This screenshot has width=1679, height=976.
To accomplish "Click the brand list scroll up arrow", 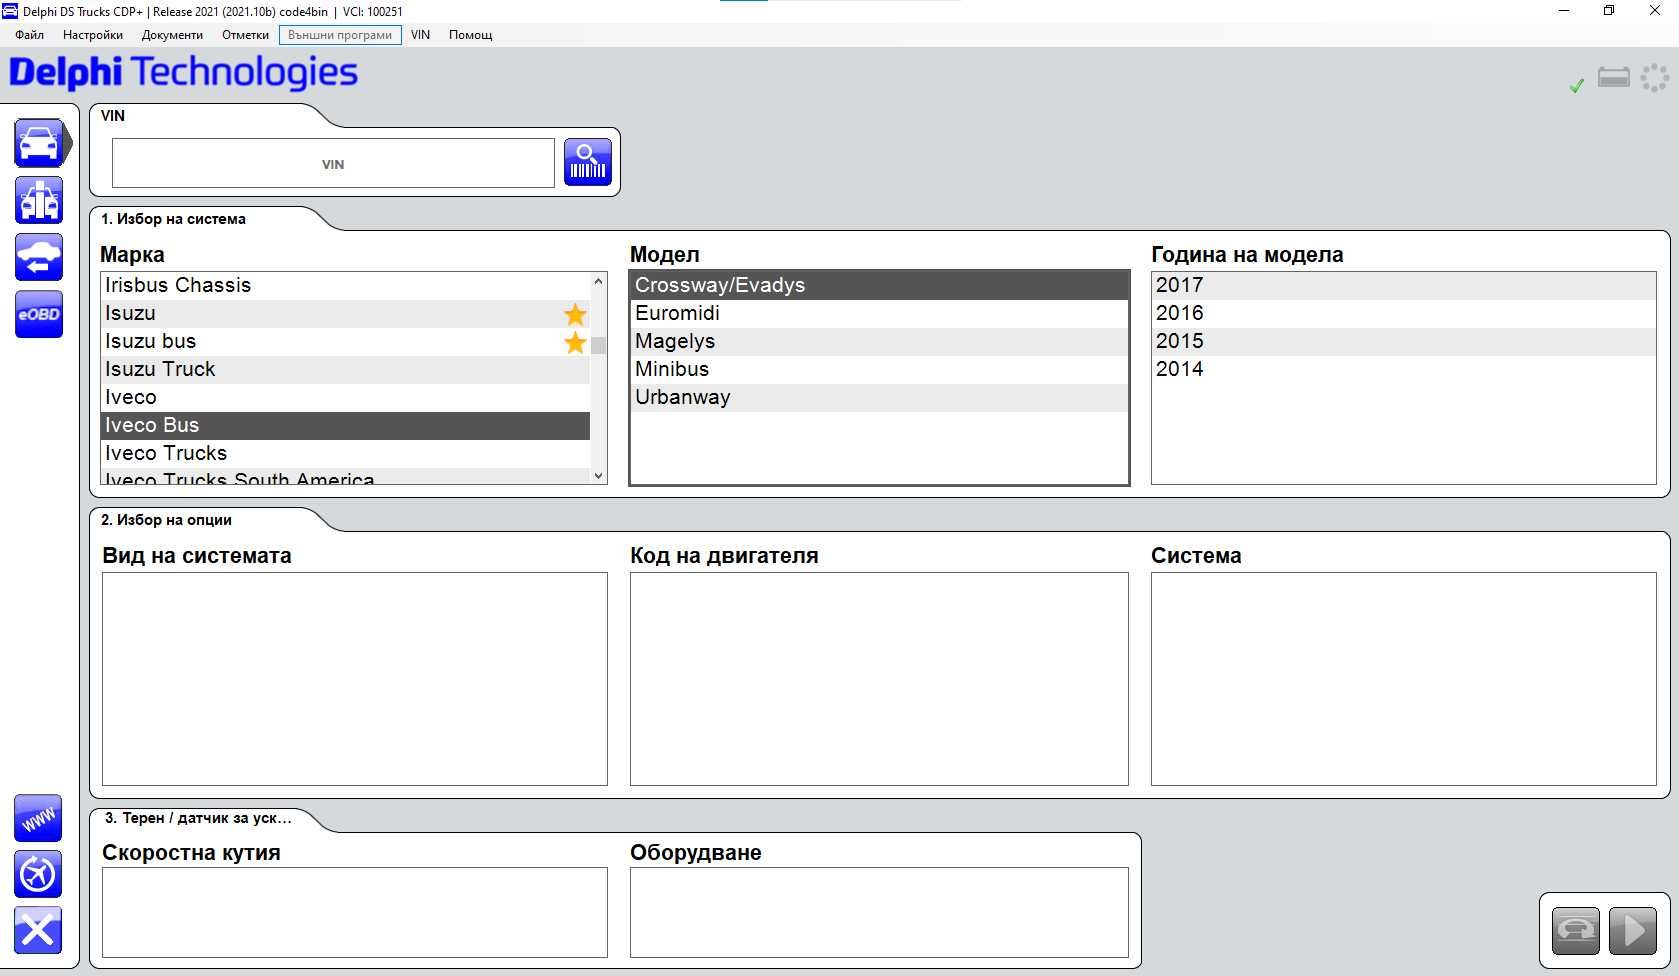I will click(x=599, y=281).
